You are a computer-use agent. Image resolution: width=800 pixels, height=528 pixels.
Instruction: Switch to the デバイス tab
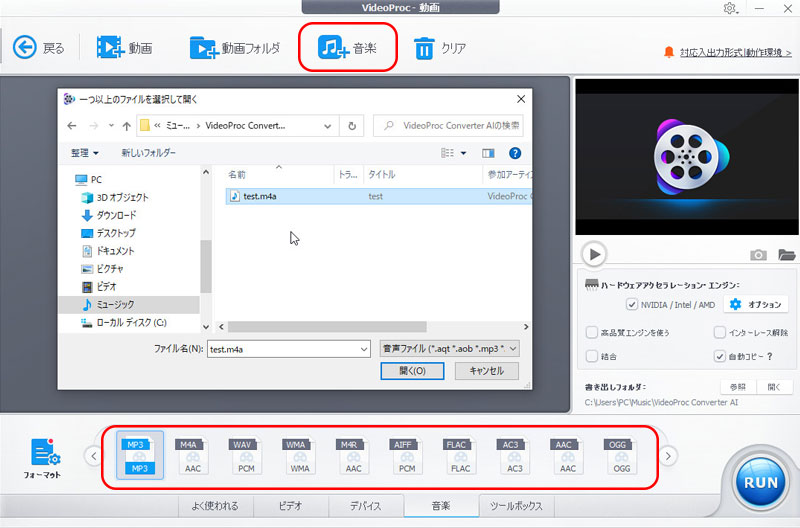pyautogui.click(x=366, y=506)
